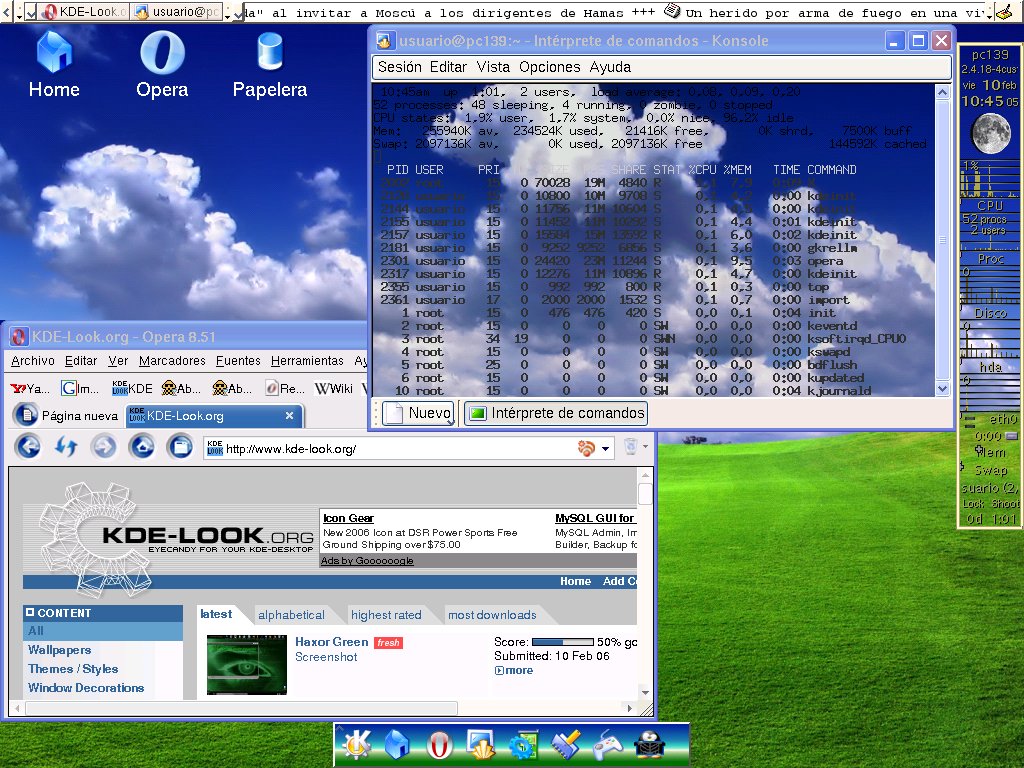This screenshot has width=1024, height=768.
Task: Open Window Decorations category link
Action: click(86, 688)
